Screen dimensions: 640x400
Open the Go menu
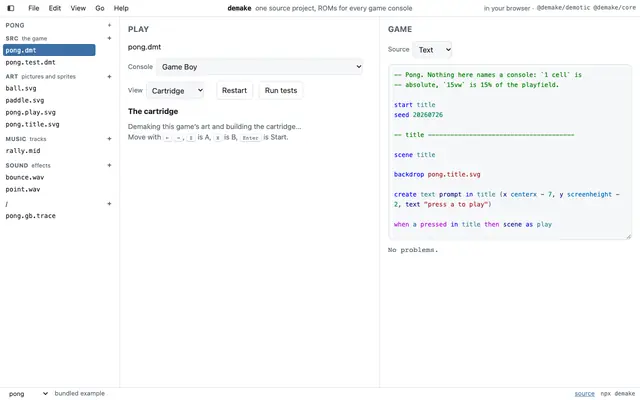point(100,8)
